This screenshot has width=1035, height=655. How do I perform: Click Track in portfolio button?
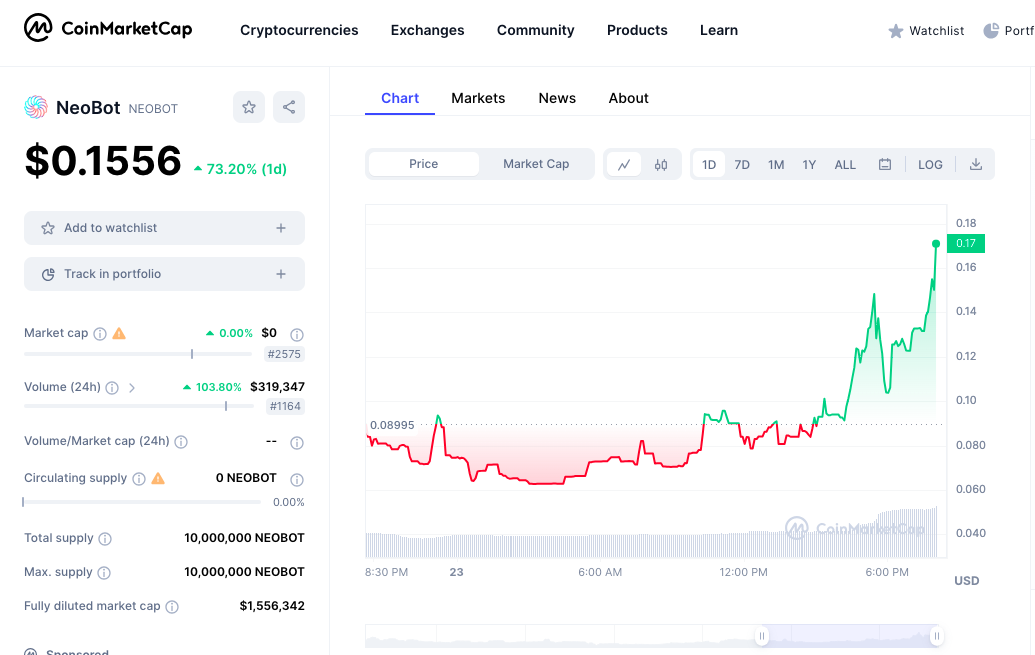[164, 273]
